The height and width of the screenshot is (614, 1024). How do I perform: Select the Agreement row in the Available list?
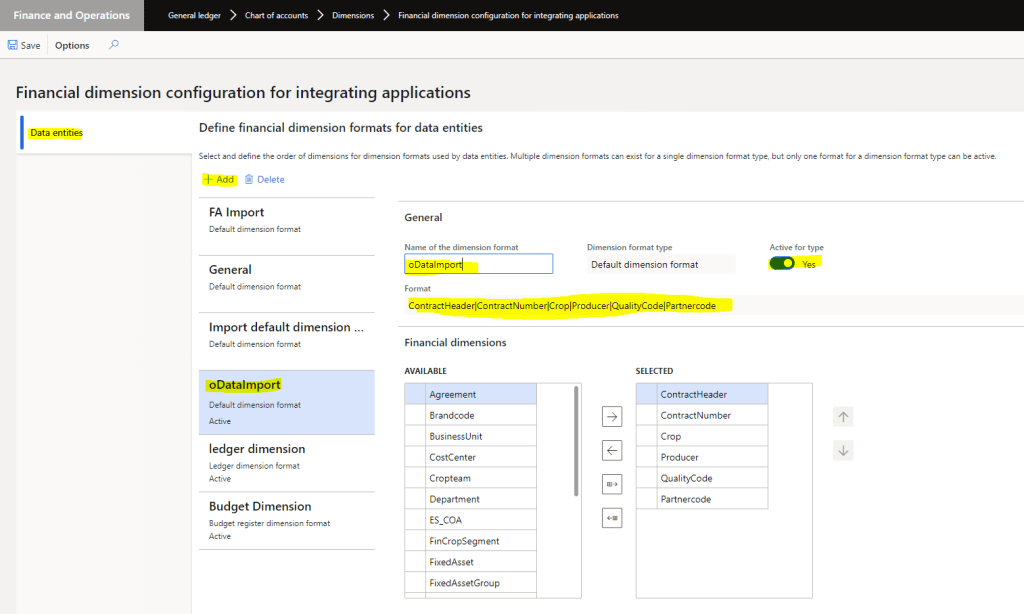[x=470, y=393]
